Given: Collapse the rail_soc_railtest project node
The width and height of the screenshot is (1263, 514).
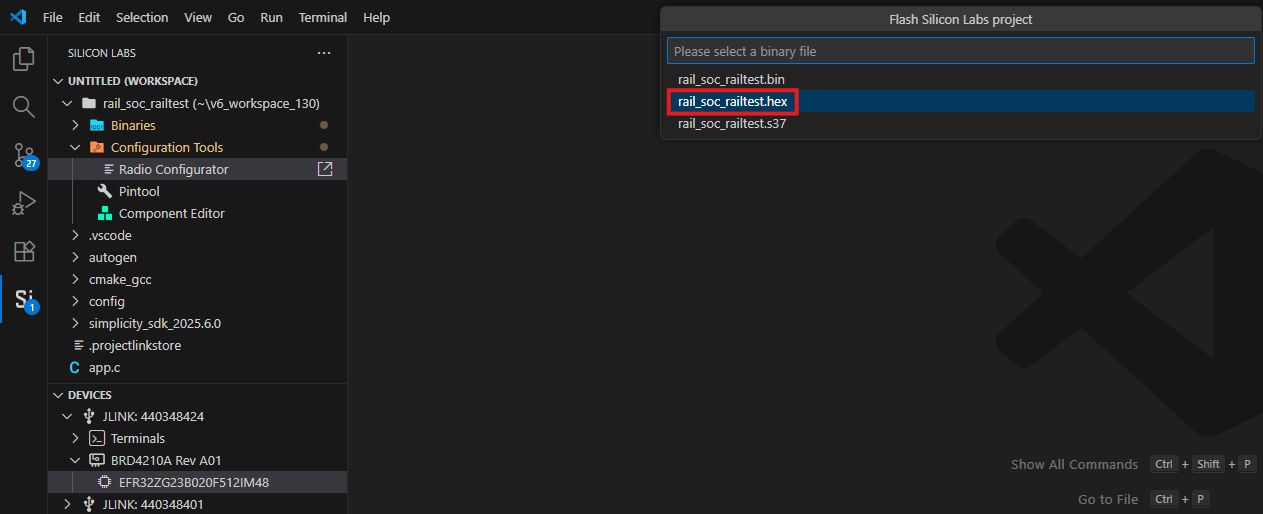Looking at the screenshot, I should click(67, 103).
